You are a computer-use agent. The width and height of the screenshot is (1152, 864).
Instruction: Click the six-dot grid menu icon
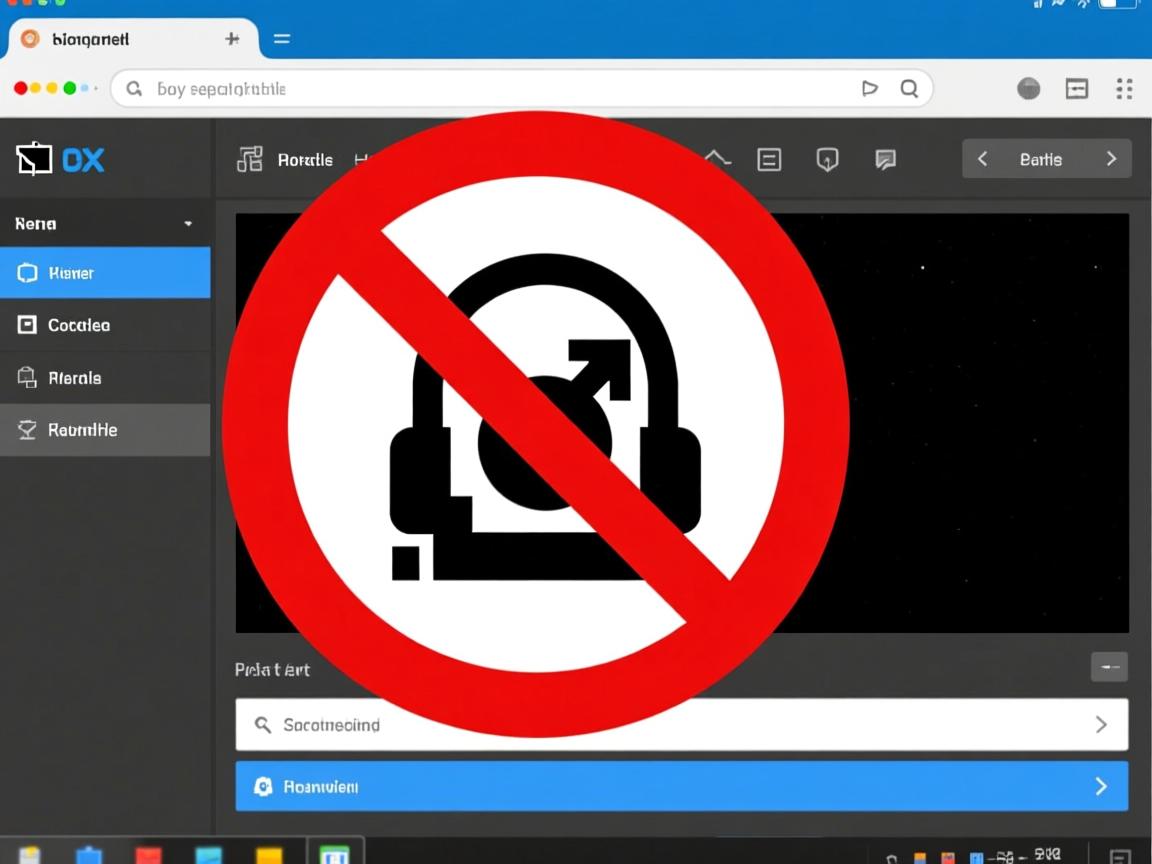(x=1124, y=89)
